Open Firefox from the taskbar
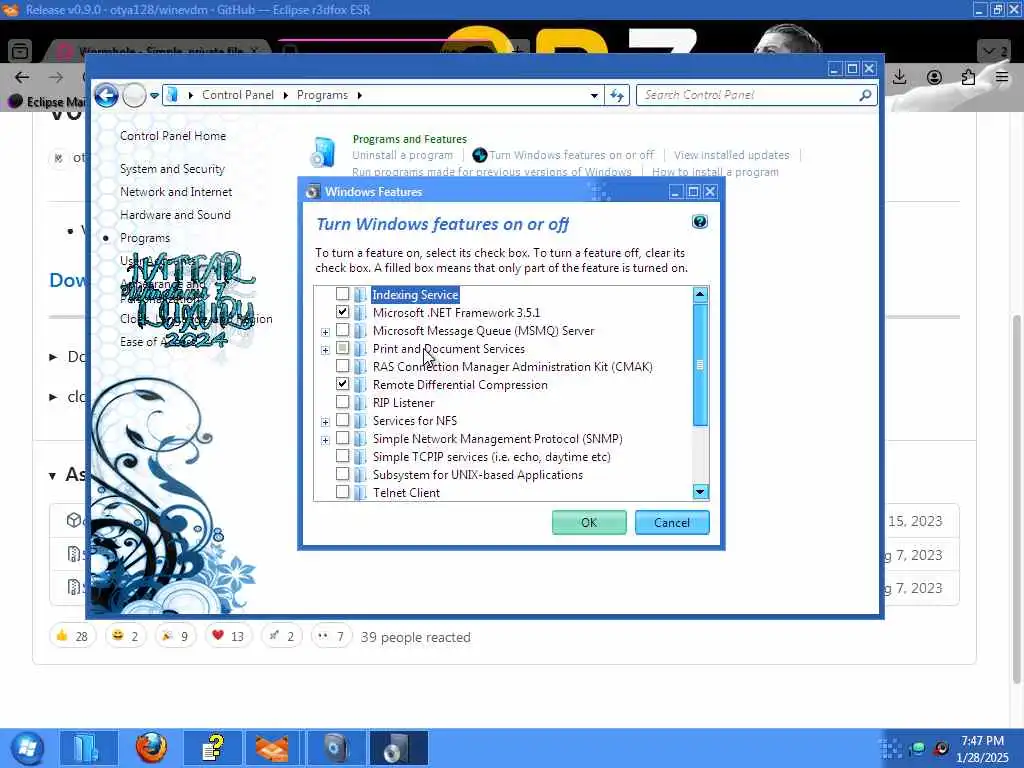This screenshot has width=1024, height=768. (x=152, y=748)
